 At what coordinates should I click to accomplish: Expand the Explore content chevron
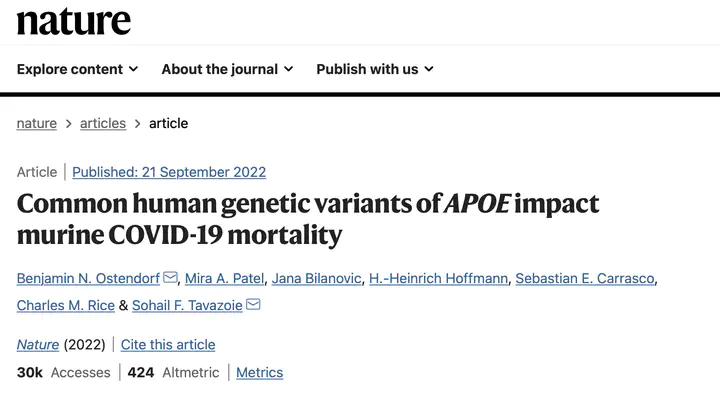(x=133, y=69)
